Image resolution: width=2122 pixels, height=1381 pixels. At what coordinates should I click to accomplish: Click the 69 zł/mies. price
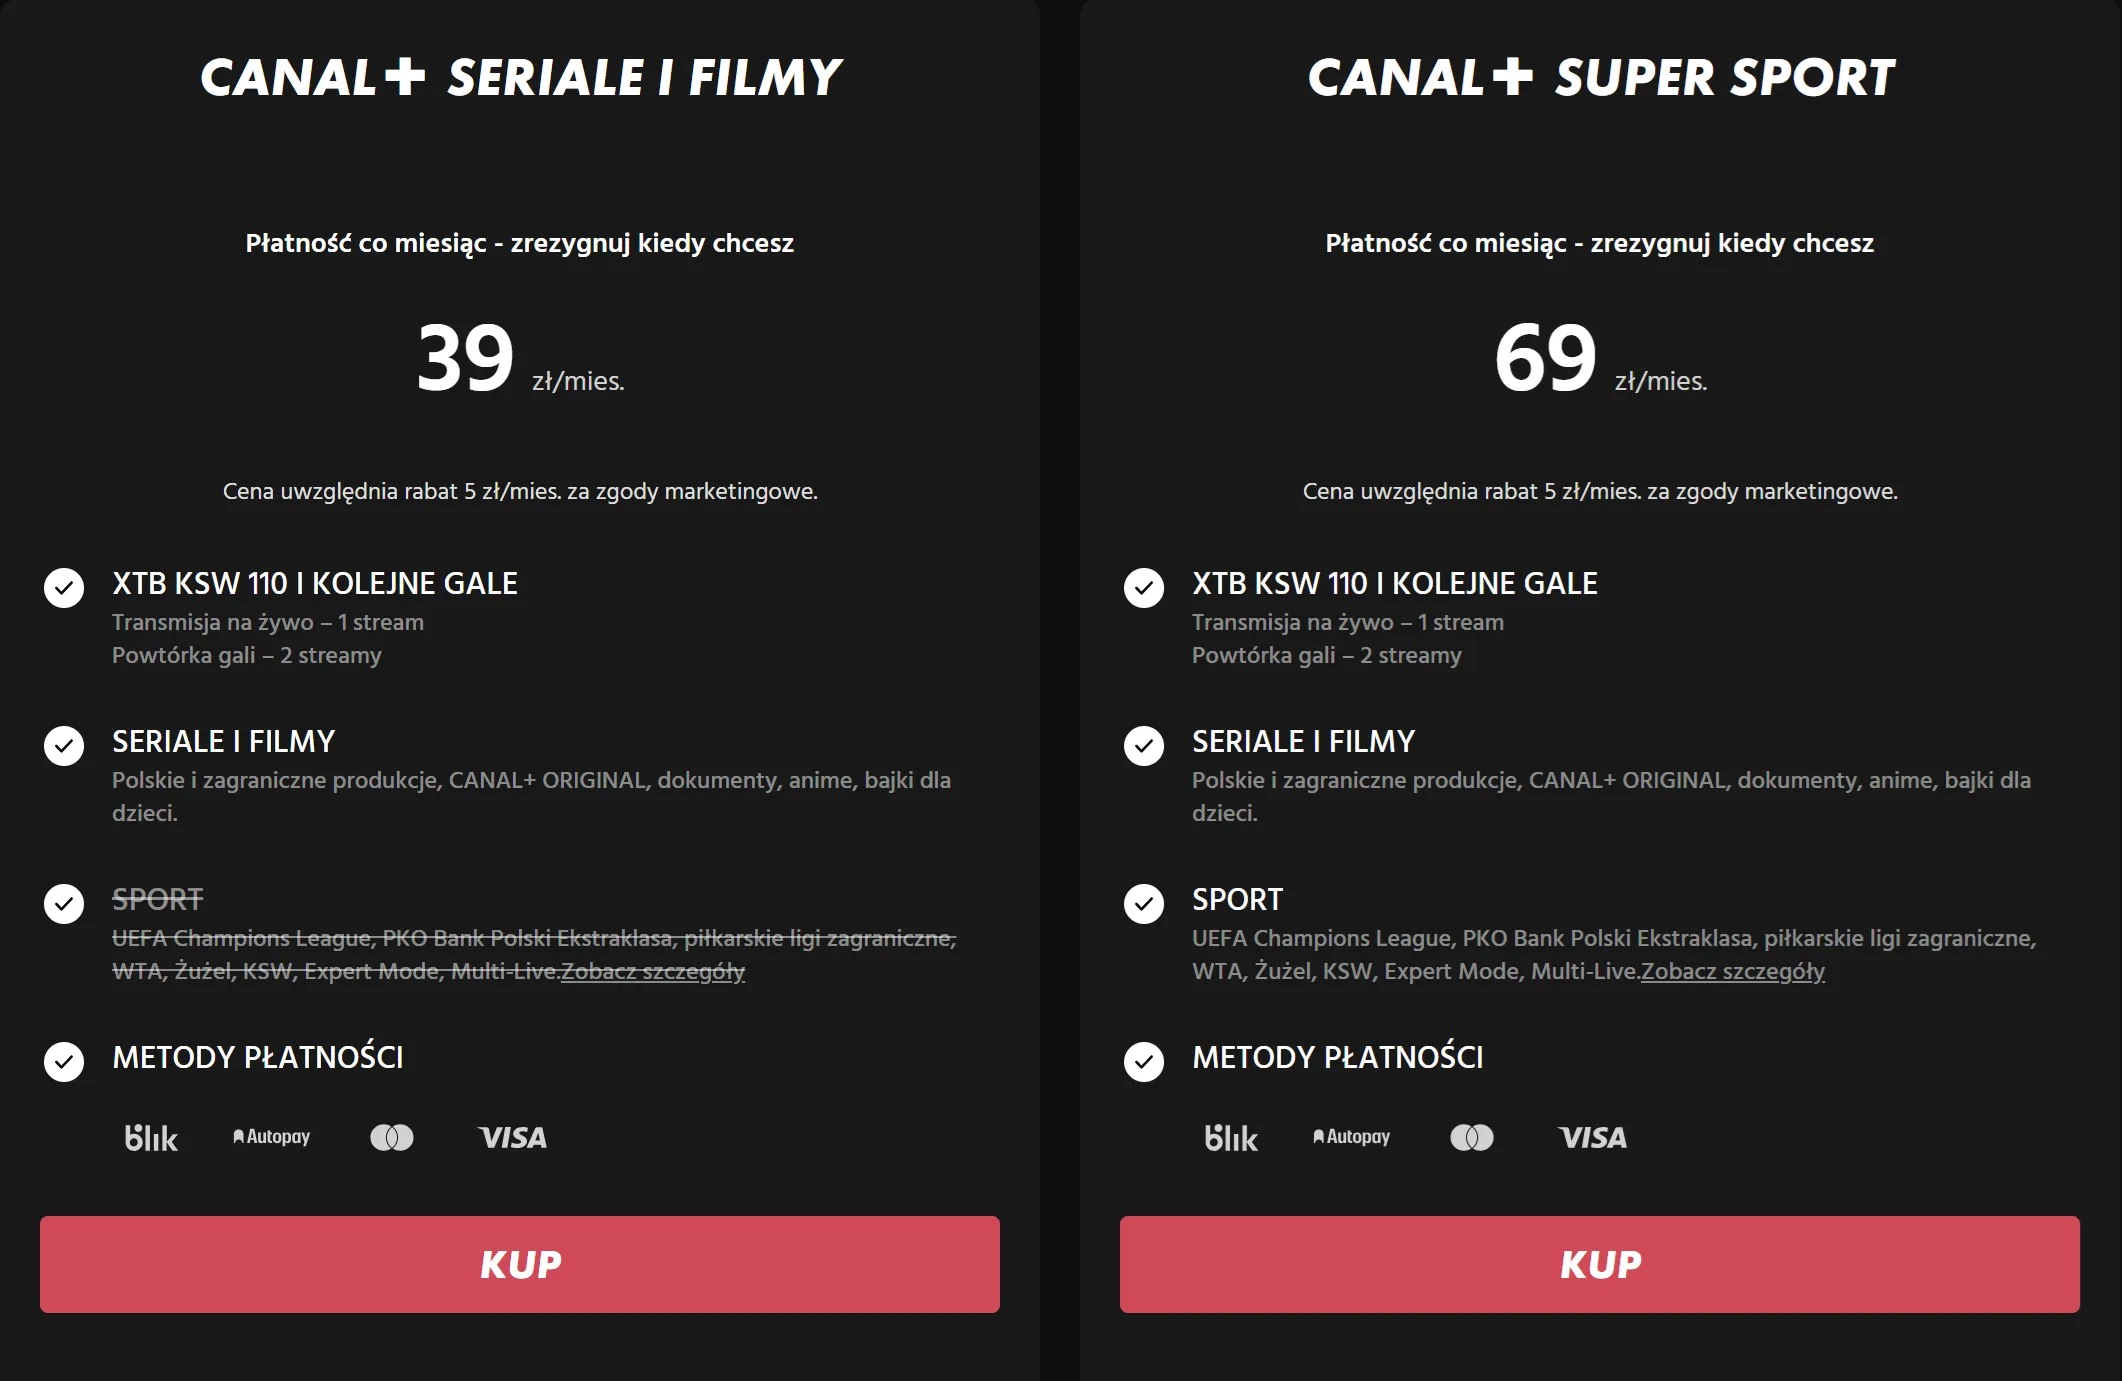click(x=1600, y=359)
